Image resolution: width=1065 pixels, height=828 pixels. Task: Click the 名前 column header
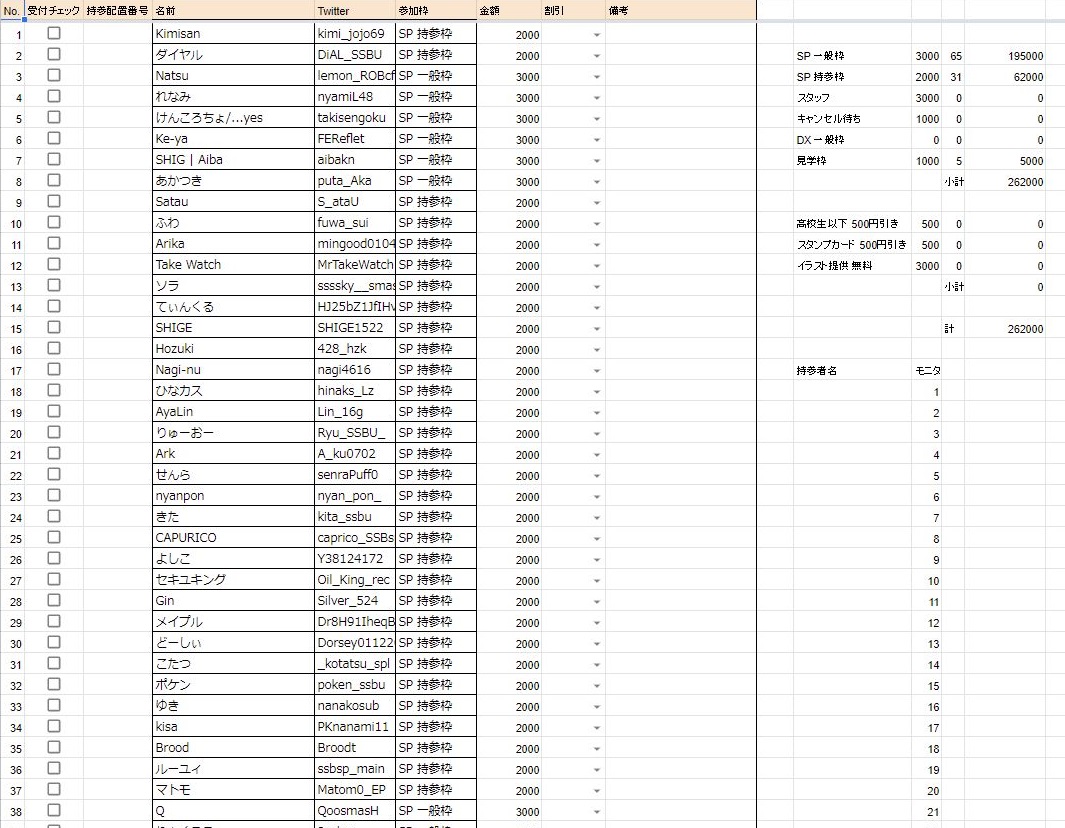tap(234, 11)
